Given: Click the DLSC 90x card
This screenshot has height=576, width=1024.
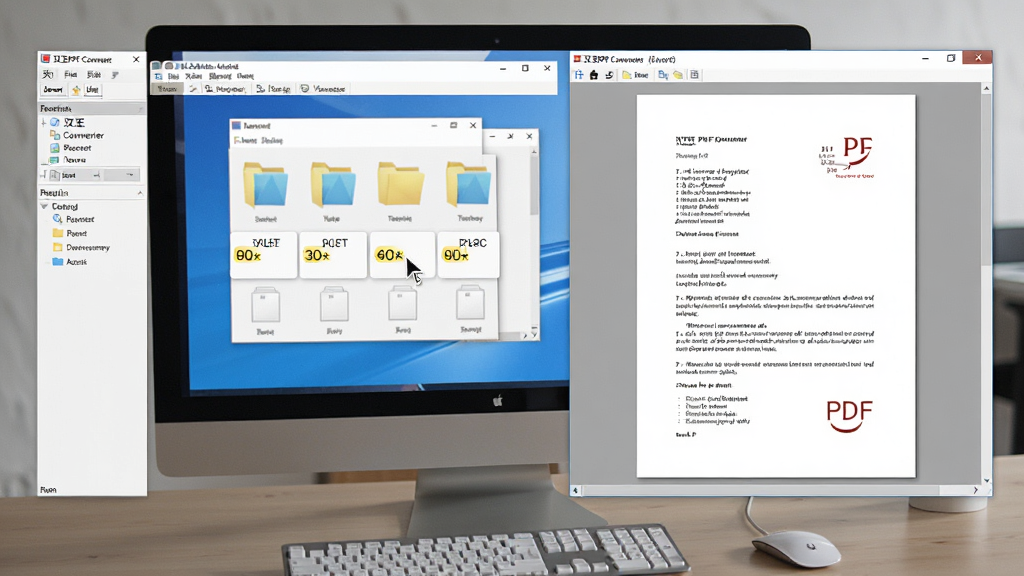Looking at the screenshot, I should point(468,254).
